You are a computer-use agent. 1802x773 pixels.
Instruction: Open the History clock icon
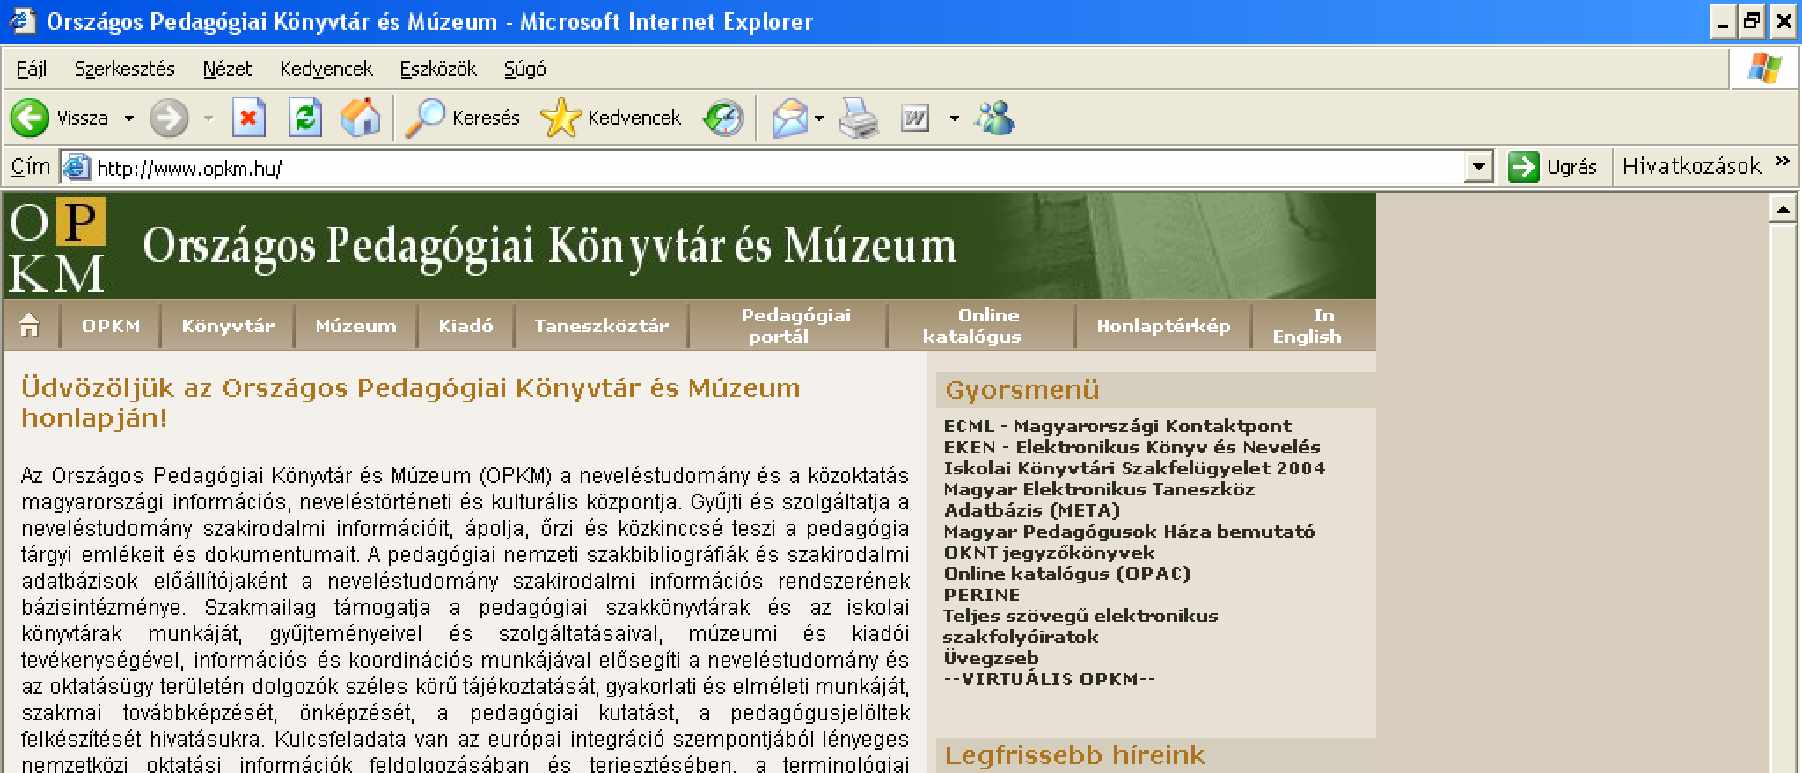tap(723, 118)
